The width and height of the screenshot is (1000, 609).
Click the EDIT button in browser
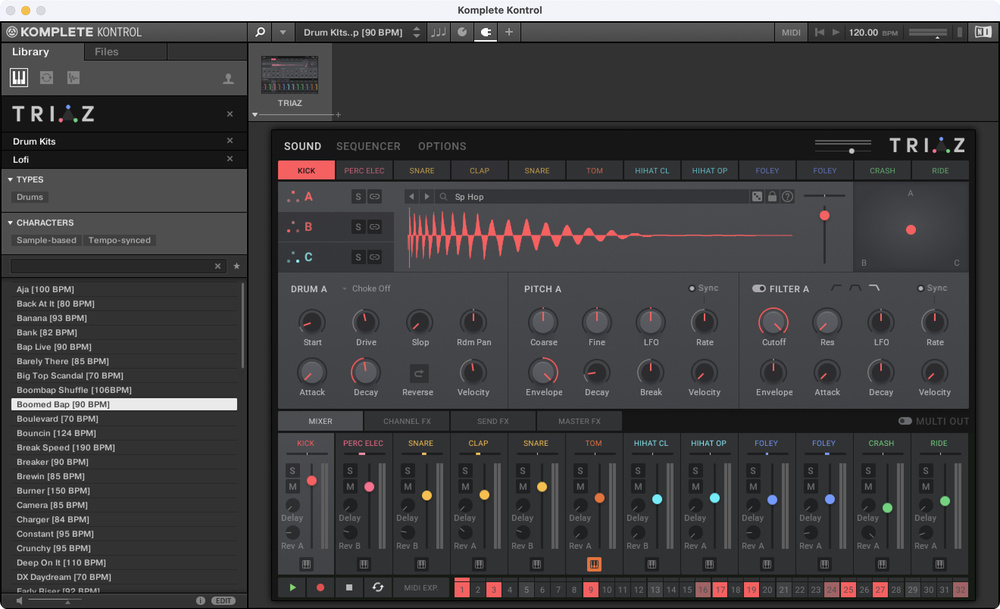pyautogui.click(x=223, y=601)
